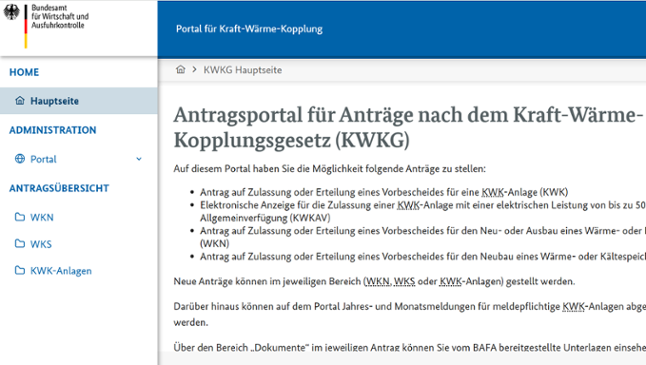Click the 'Über den Bereich Dokumente' paragraph
Image resolution: width=646 pixels, height=365 pixels.
410,347
